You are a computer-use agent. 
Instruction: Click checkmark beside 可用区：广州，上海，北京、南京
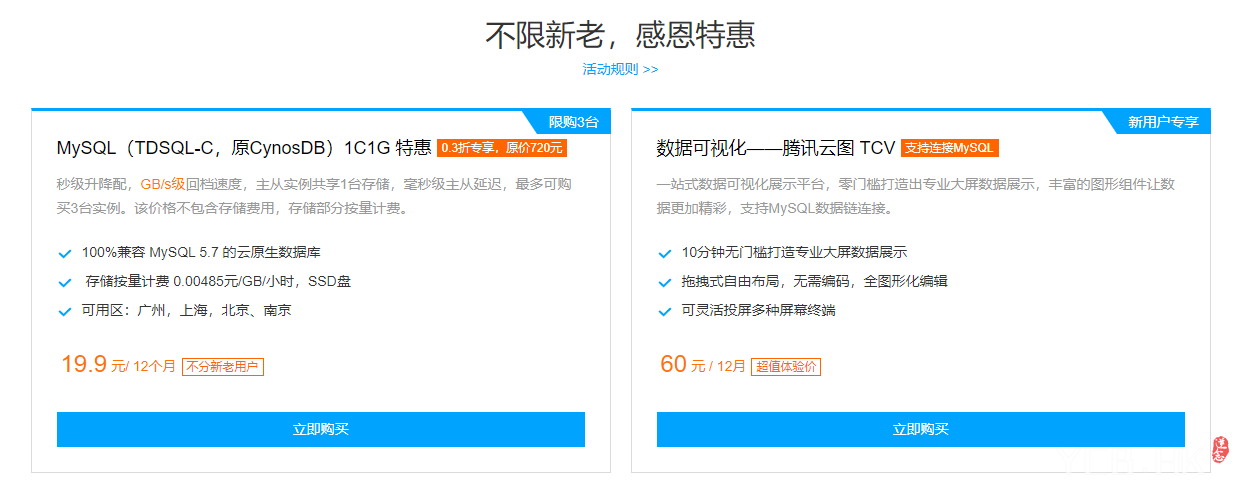65,311
